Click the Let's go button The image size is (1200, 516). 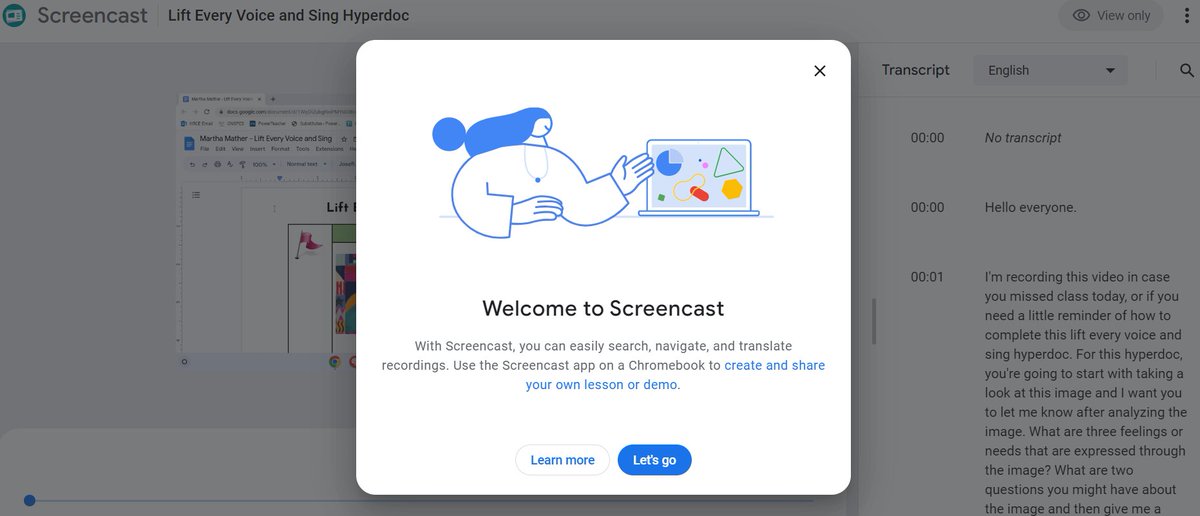654,460
